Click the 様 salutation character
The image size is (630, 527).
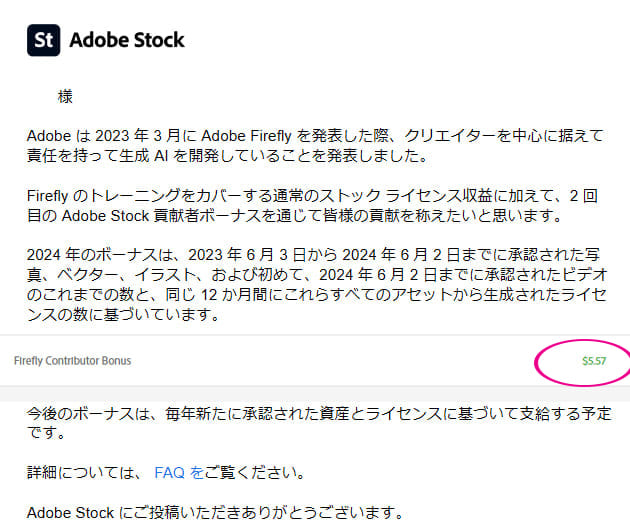(x=65, y=97)
